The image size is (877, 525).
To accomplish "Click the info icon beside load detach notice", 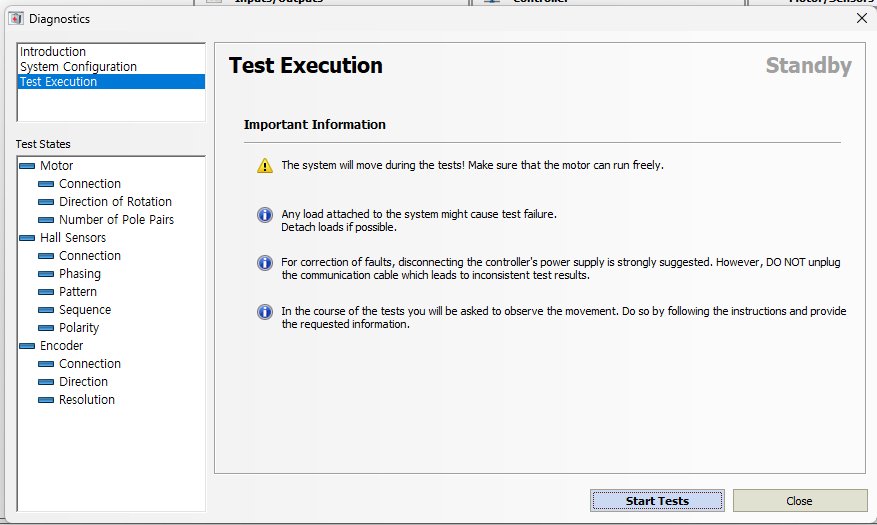I will point(265,215).
